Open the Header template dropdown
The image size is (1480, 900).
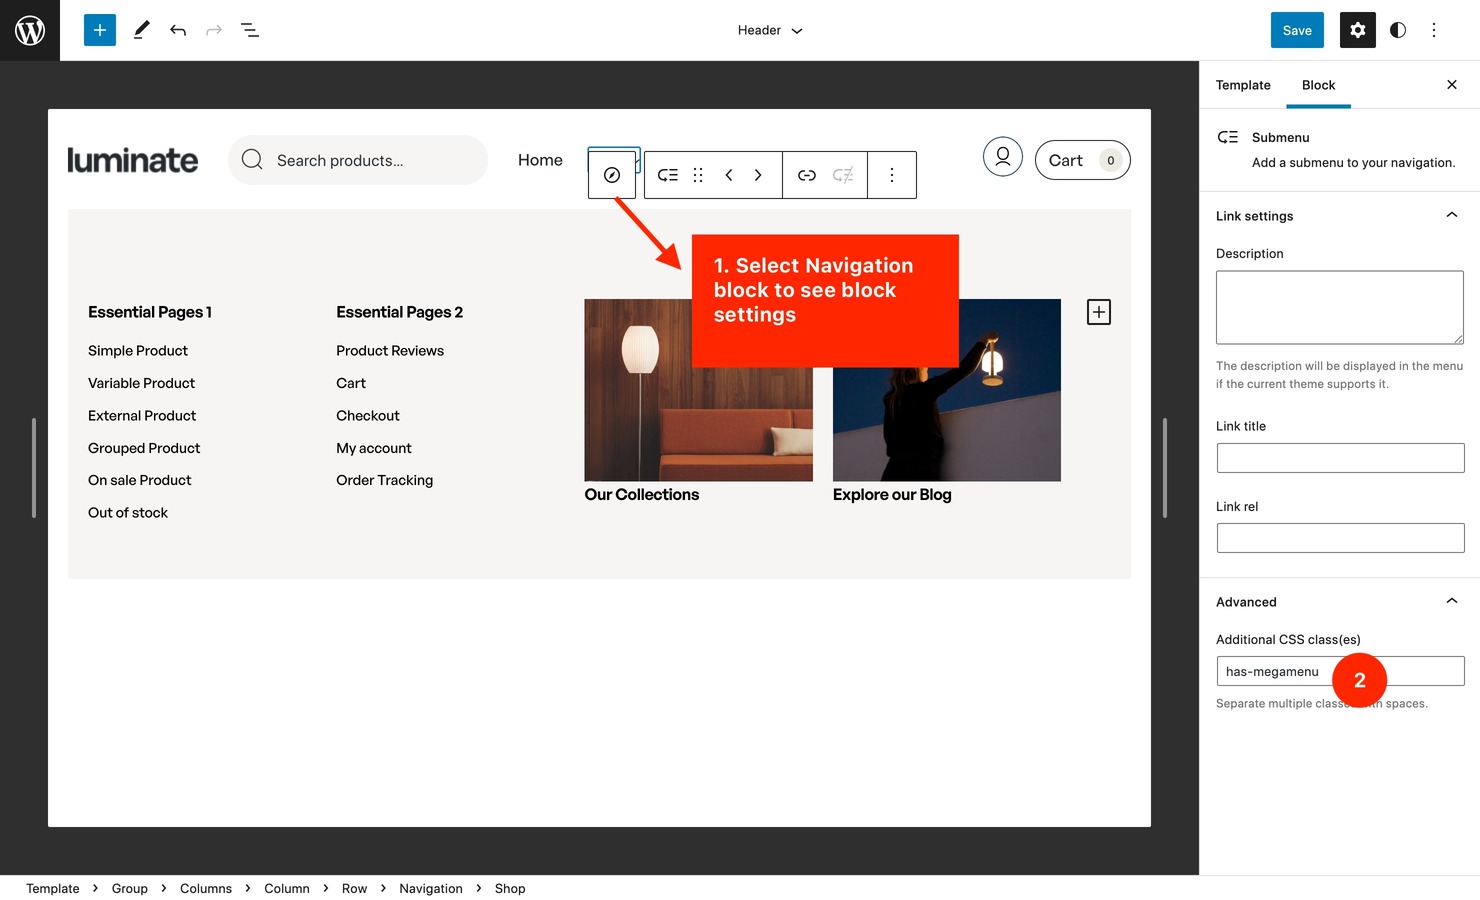[769, 30]
